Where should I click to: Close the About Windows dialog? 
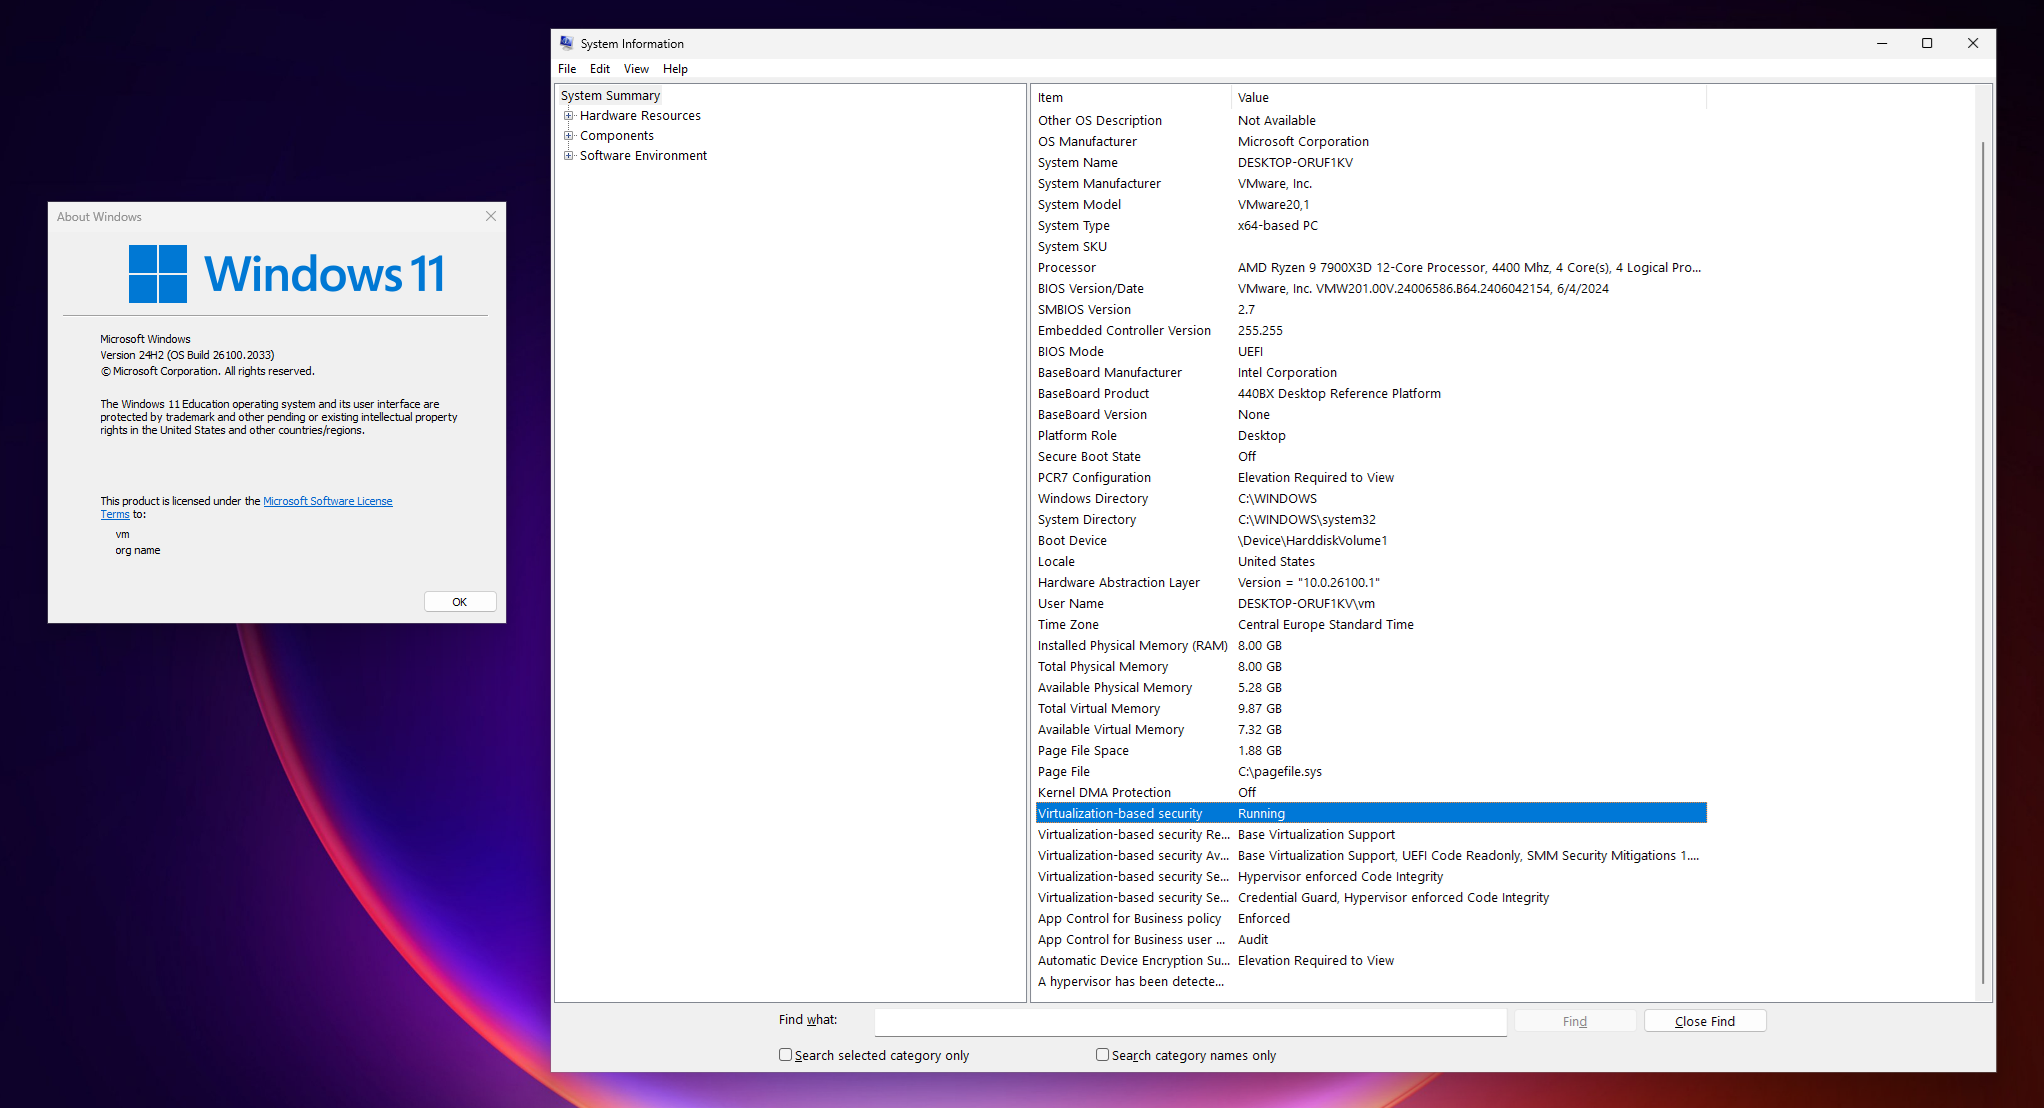(491, 216)
